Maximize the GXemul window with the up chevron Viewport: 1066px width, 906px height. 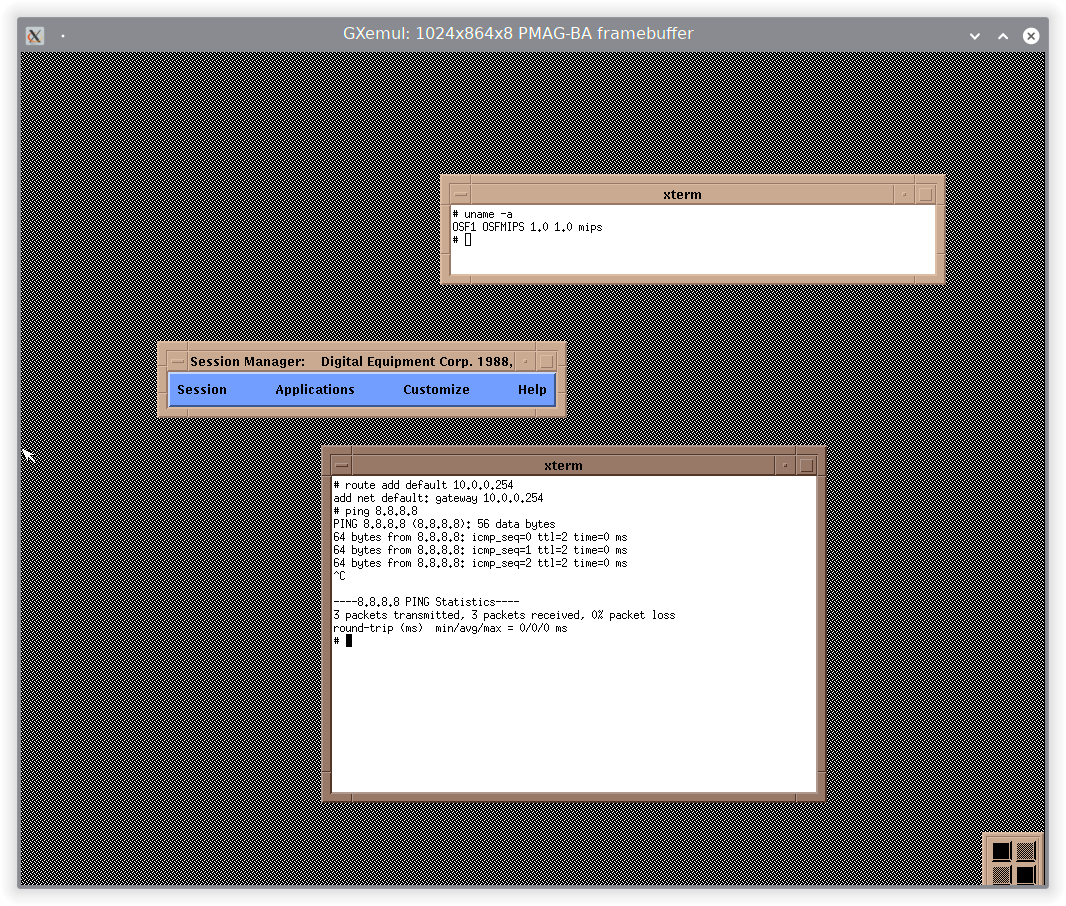click(1003, 36)
